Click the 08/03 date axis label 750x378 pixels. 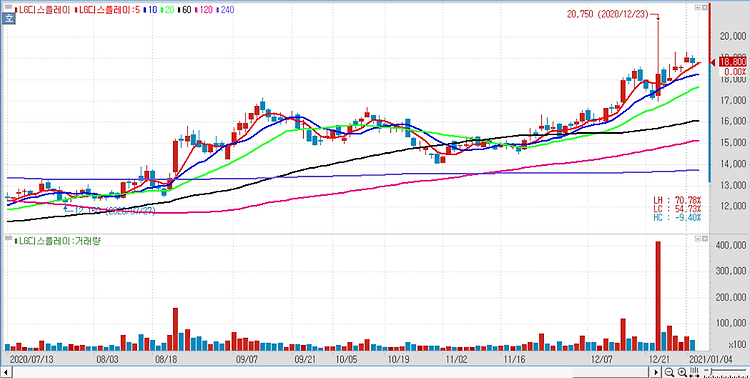tap(107, 359)
